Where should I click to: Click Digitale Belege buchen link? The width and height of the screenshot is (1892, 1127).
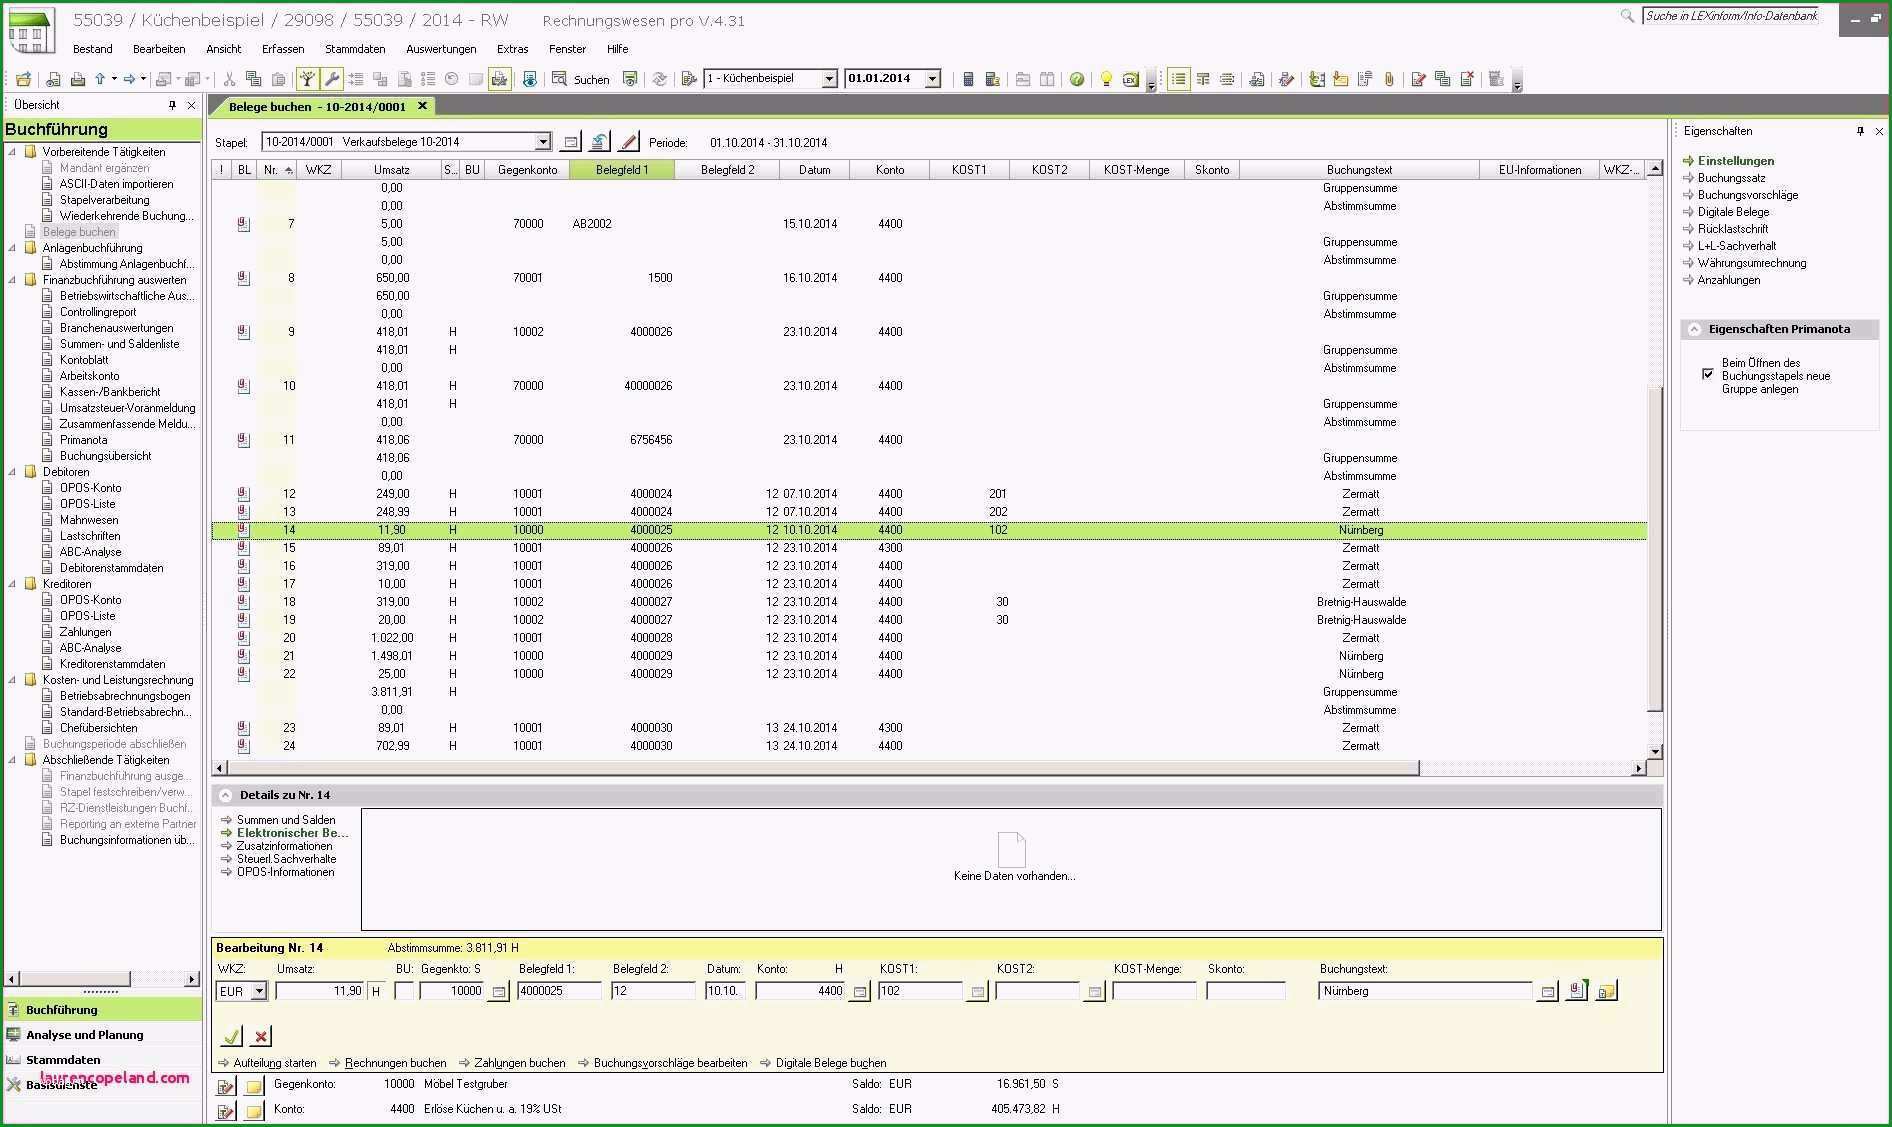[831, 1063]
